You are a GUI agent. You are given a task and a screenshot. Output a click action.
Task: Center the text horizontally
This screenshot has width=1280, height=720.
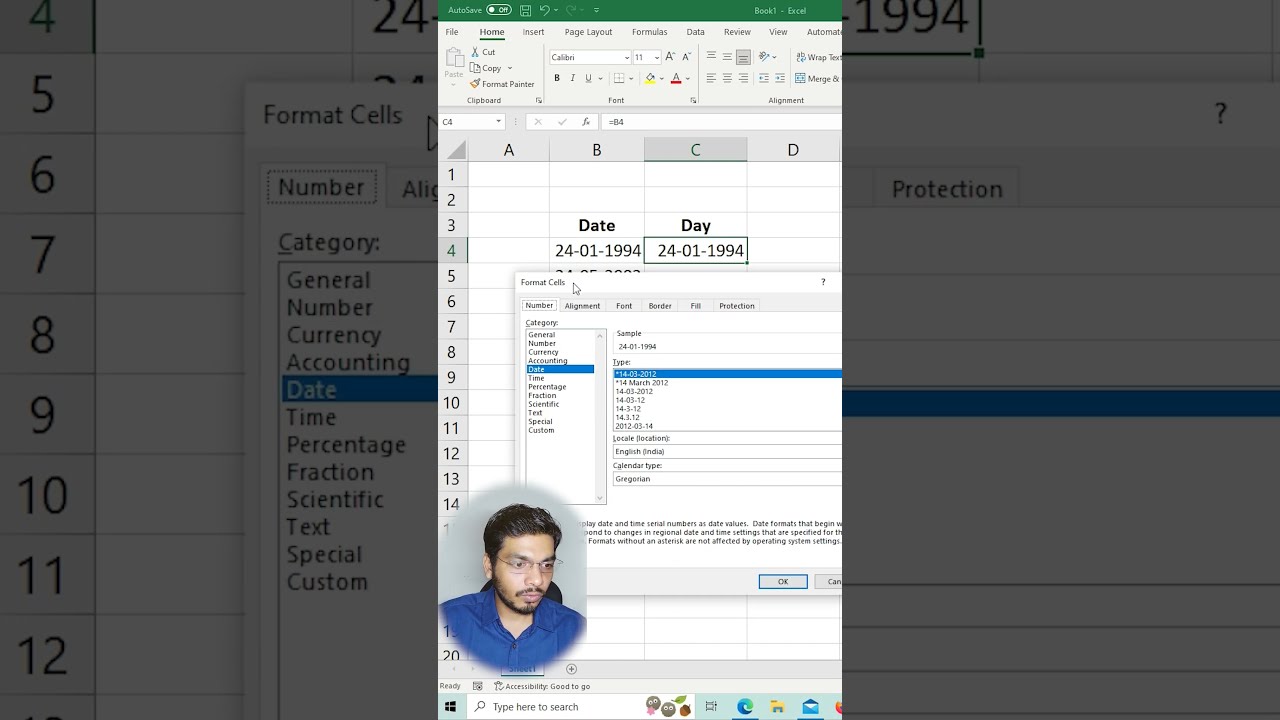point(727,78)
